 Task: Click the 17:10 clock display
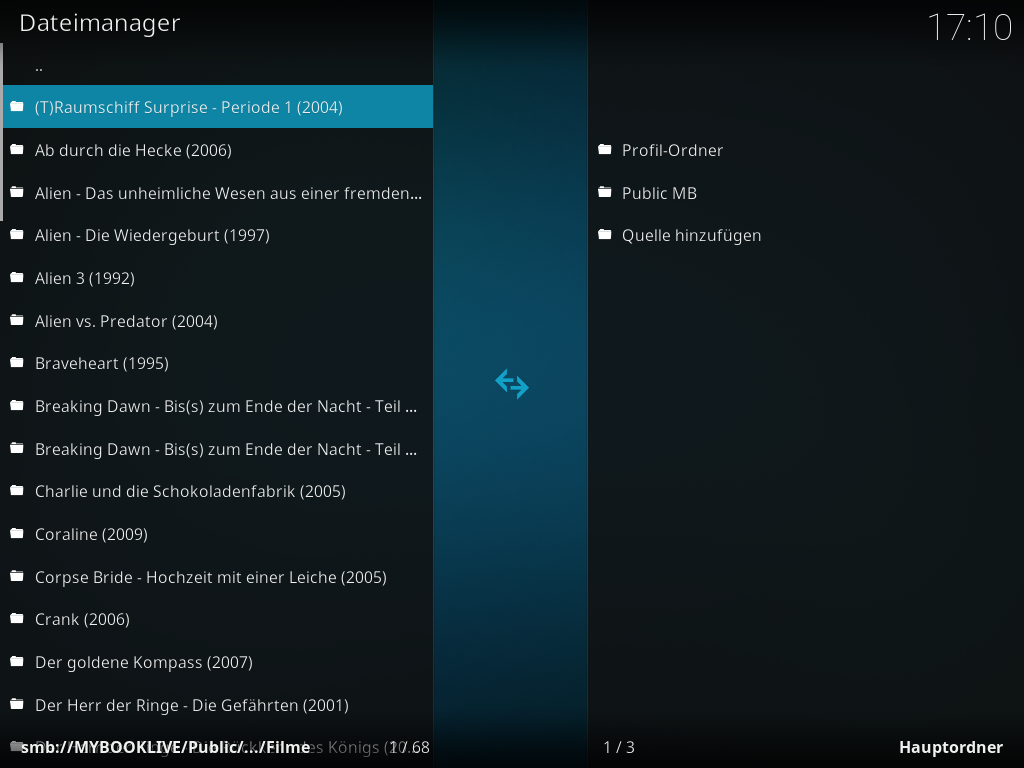tap(969, 27)
